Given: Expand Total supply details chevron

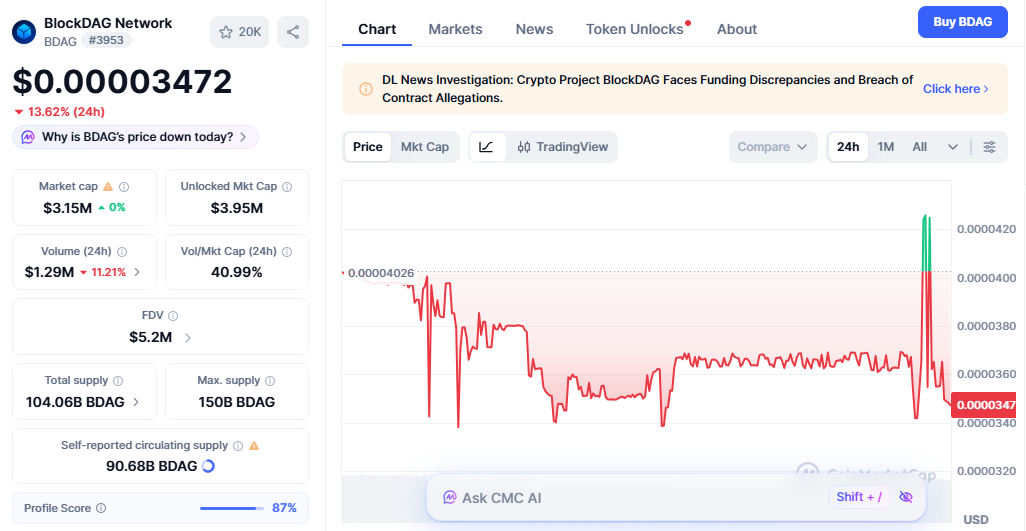Looking at the screenshot, I should pos(136,402).
